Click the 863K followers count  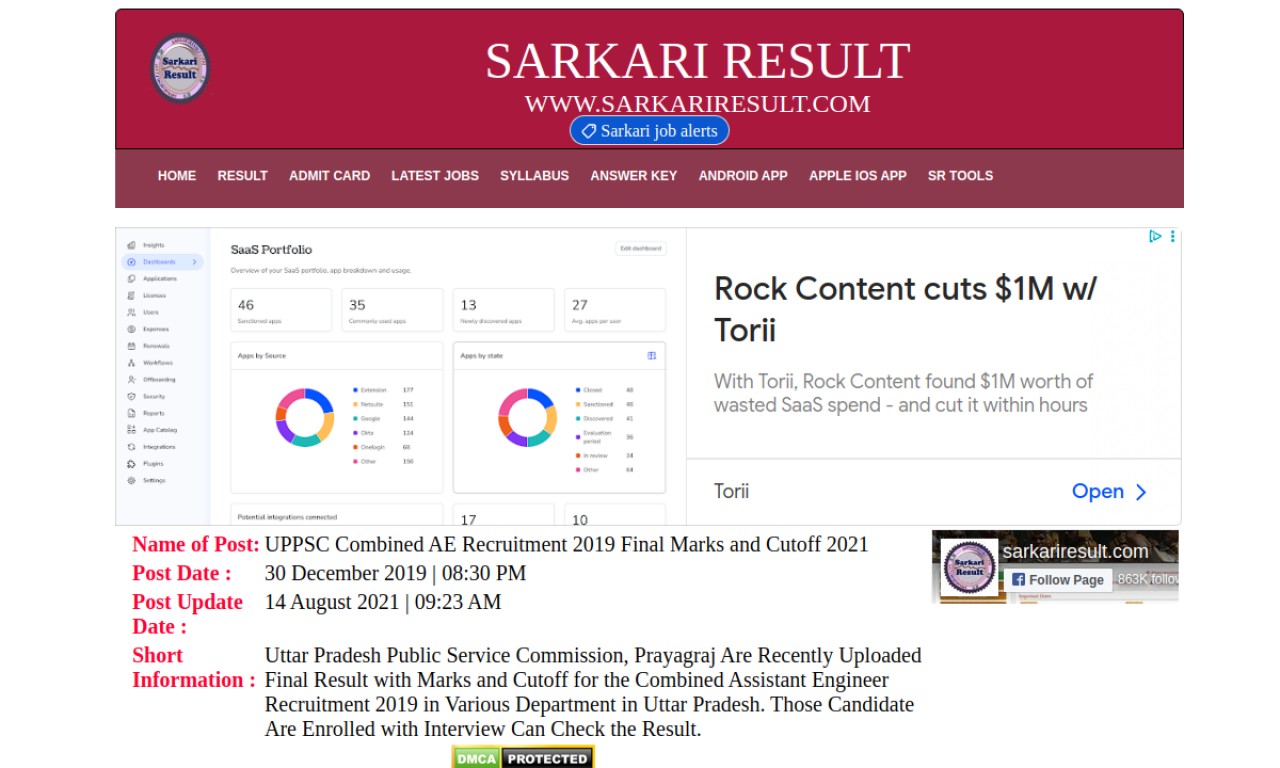1148,580
